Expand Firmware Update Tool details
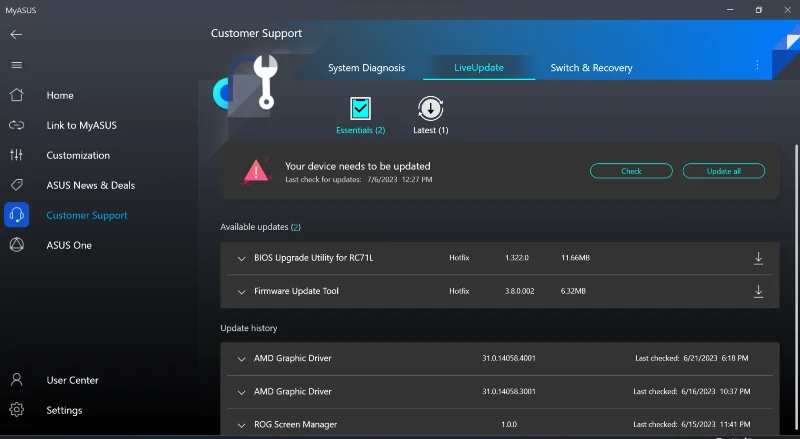800x439 pixels. click(x=241, y=291)
